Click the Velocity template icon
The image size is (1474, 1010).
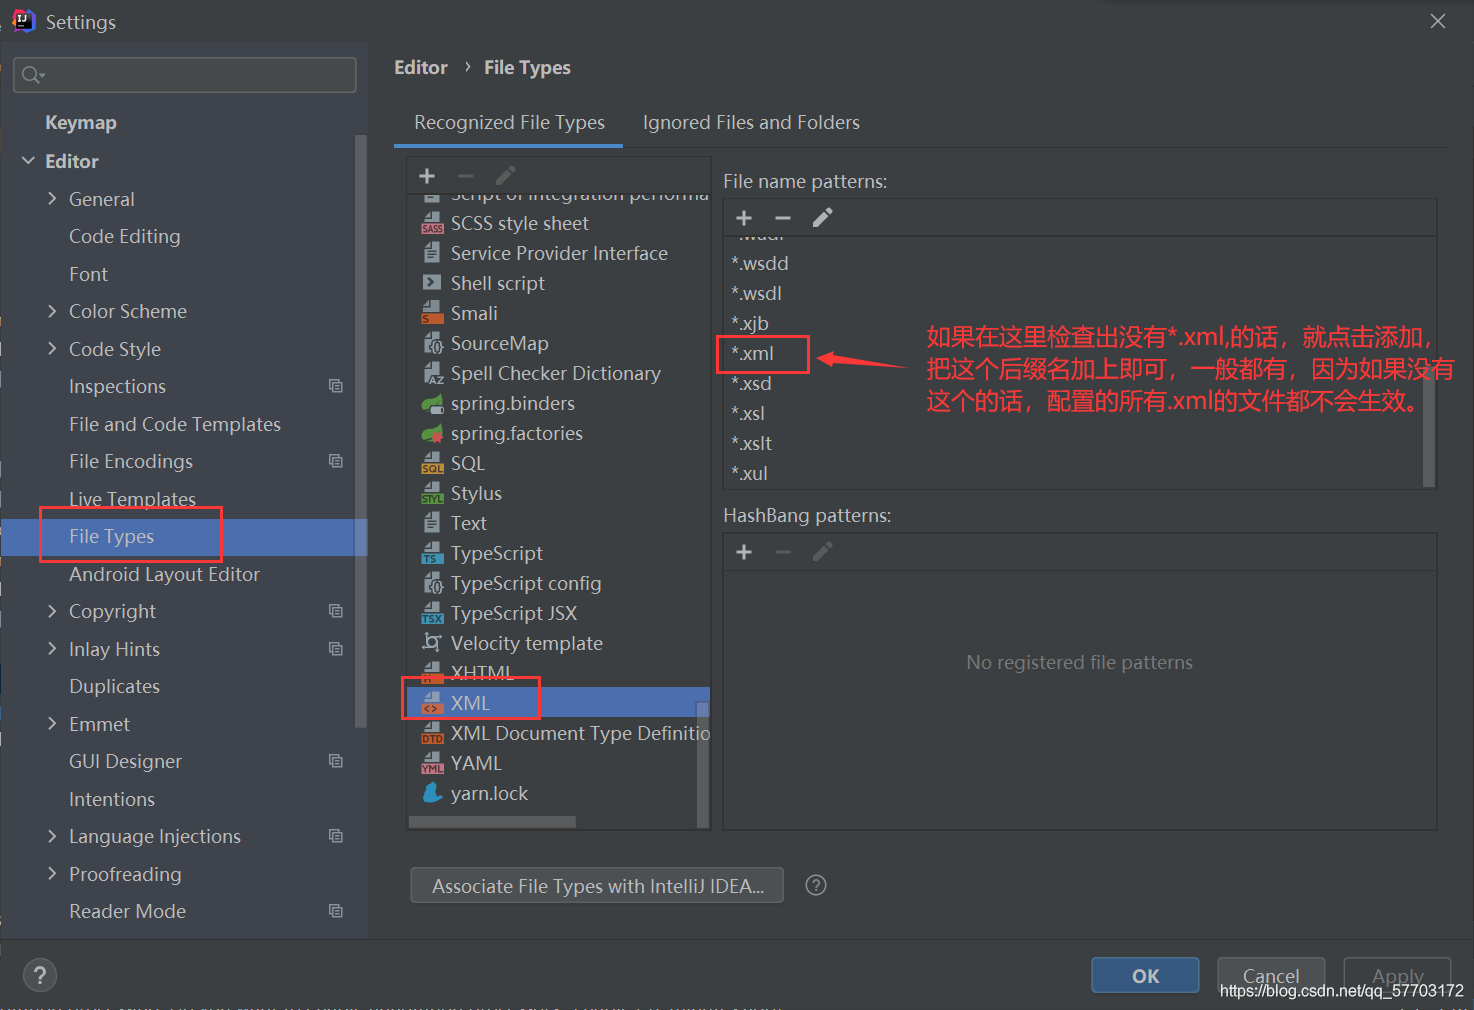(x=432, y=643)
